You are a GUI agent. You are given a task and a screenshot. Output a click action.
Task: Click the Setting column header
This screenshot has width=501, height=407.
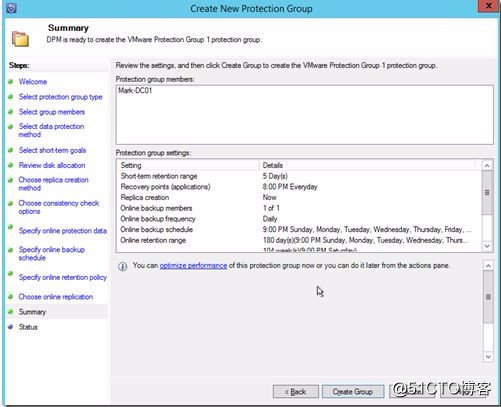(x=188, y=165)
